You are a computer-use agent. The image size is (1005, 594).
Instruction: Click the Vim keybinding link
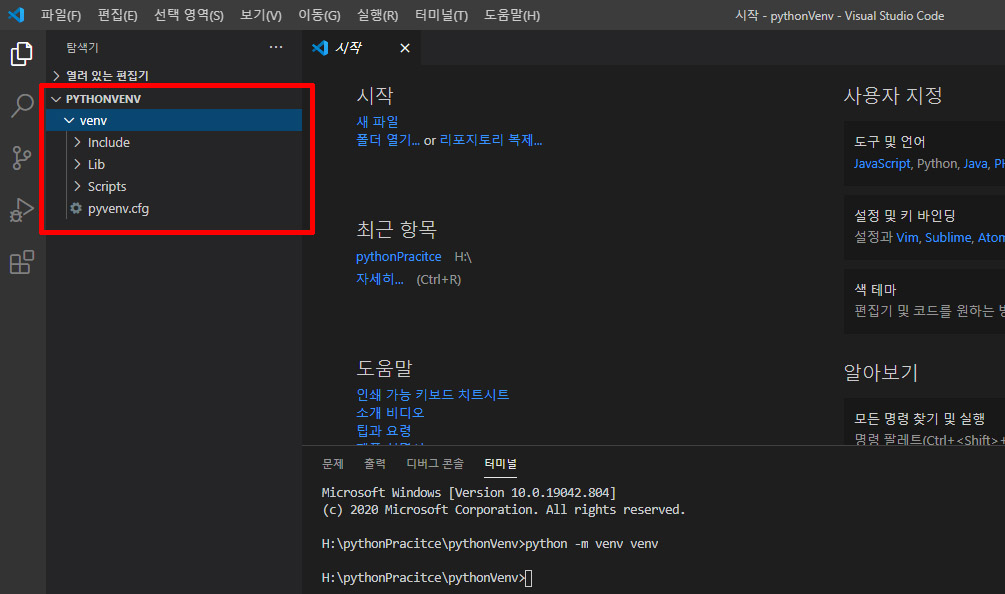[907, 237]
